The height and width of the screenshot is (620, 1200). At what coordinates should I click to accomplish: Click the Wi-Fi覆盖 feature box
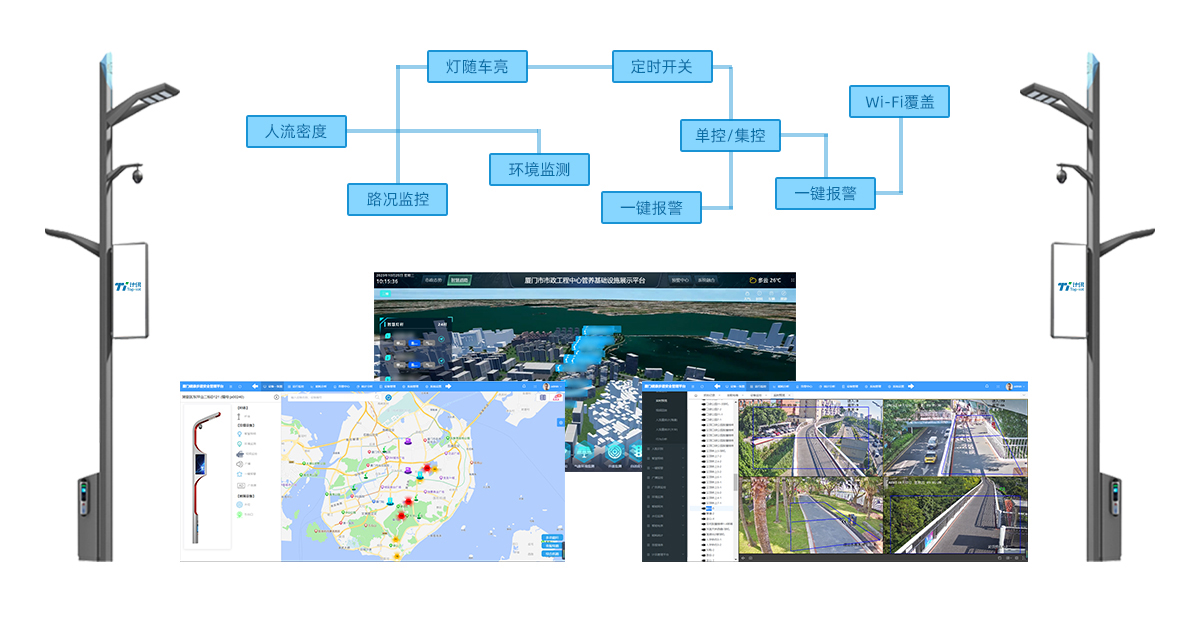pos(899,102)
